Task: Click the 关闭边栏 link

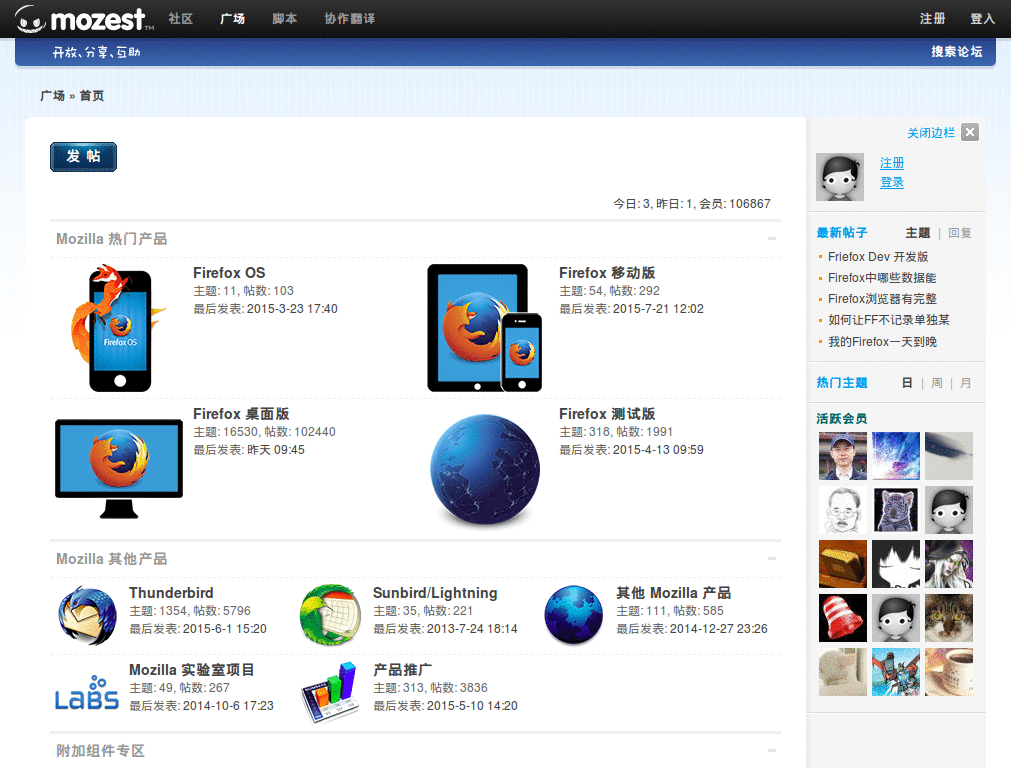Action: 931,133
